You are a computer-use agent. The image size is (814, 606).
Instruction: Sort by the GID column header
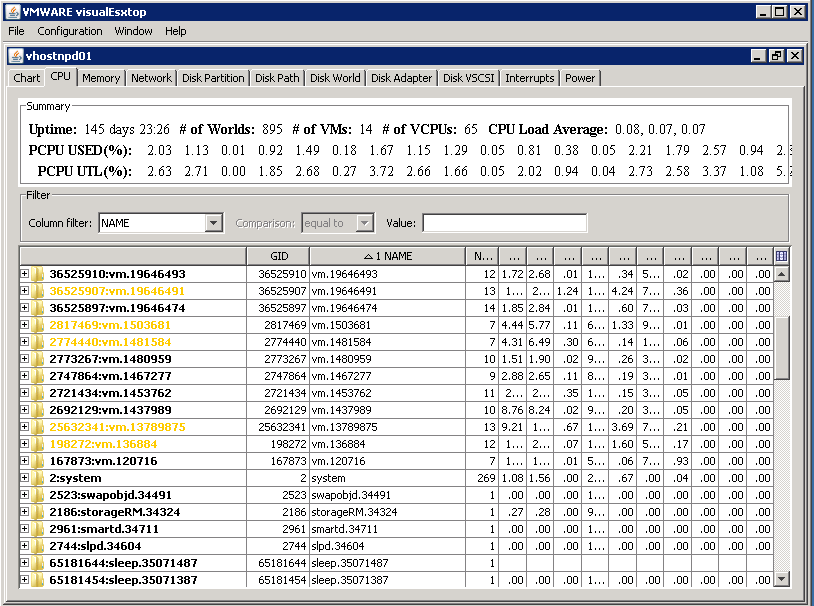278,256
